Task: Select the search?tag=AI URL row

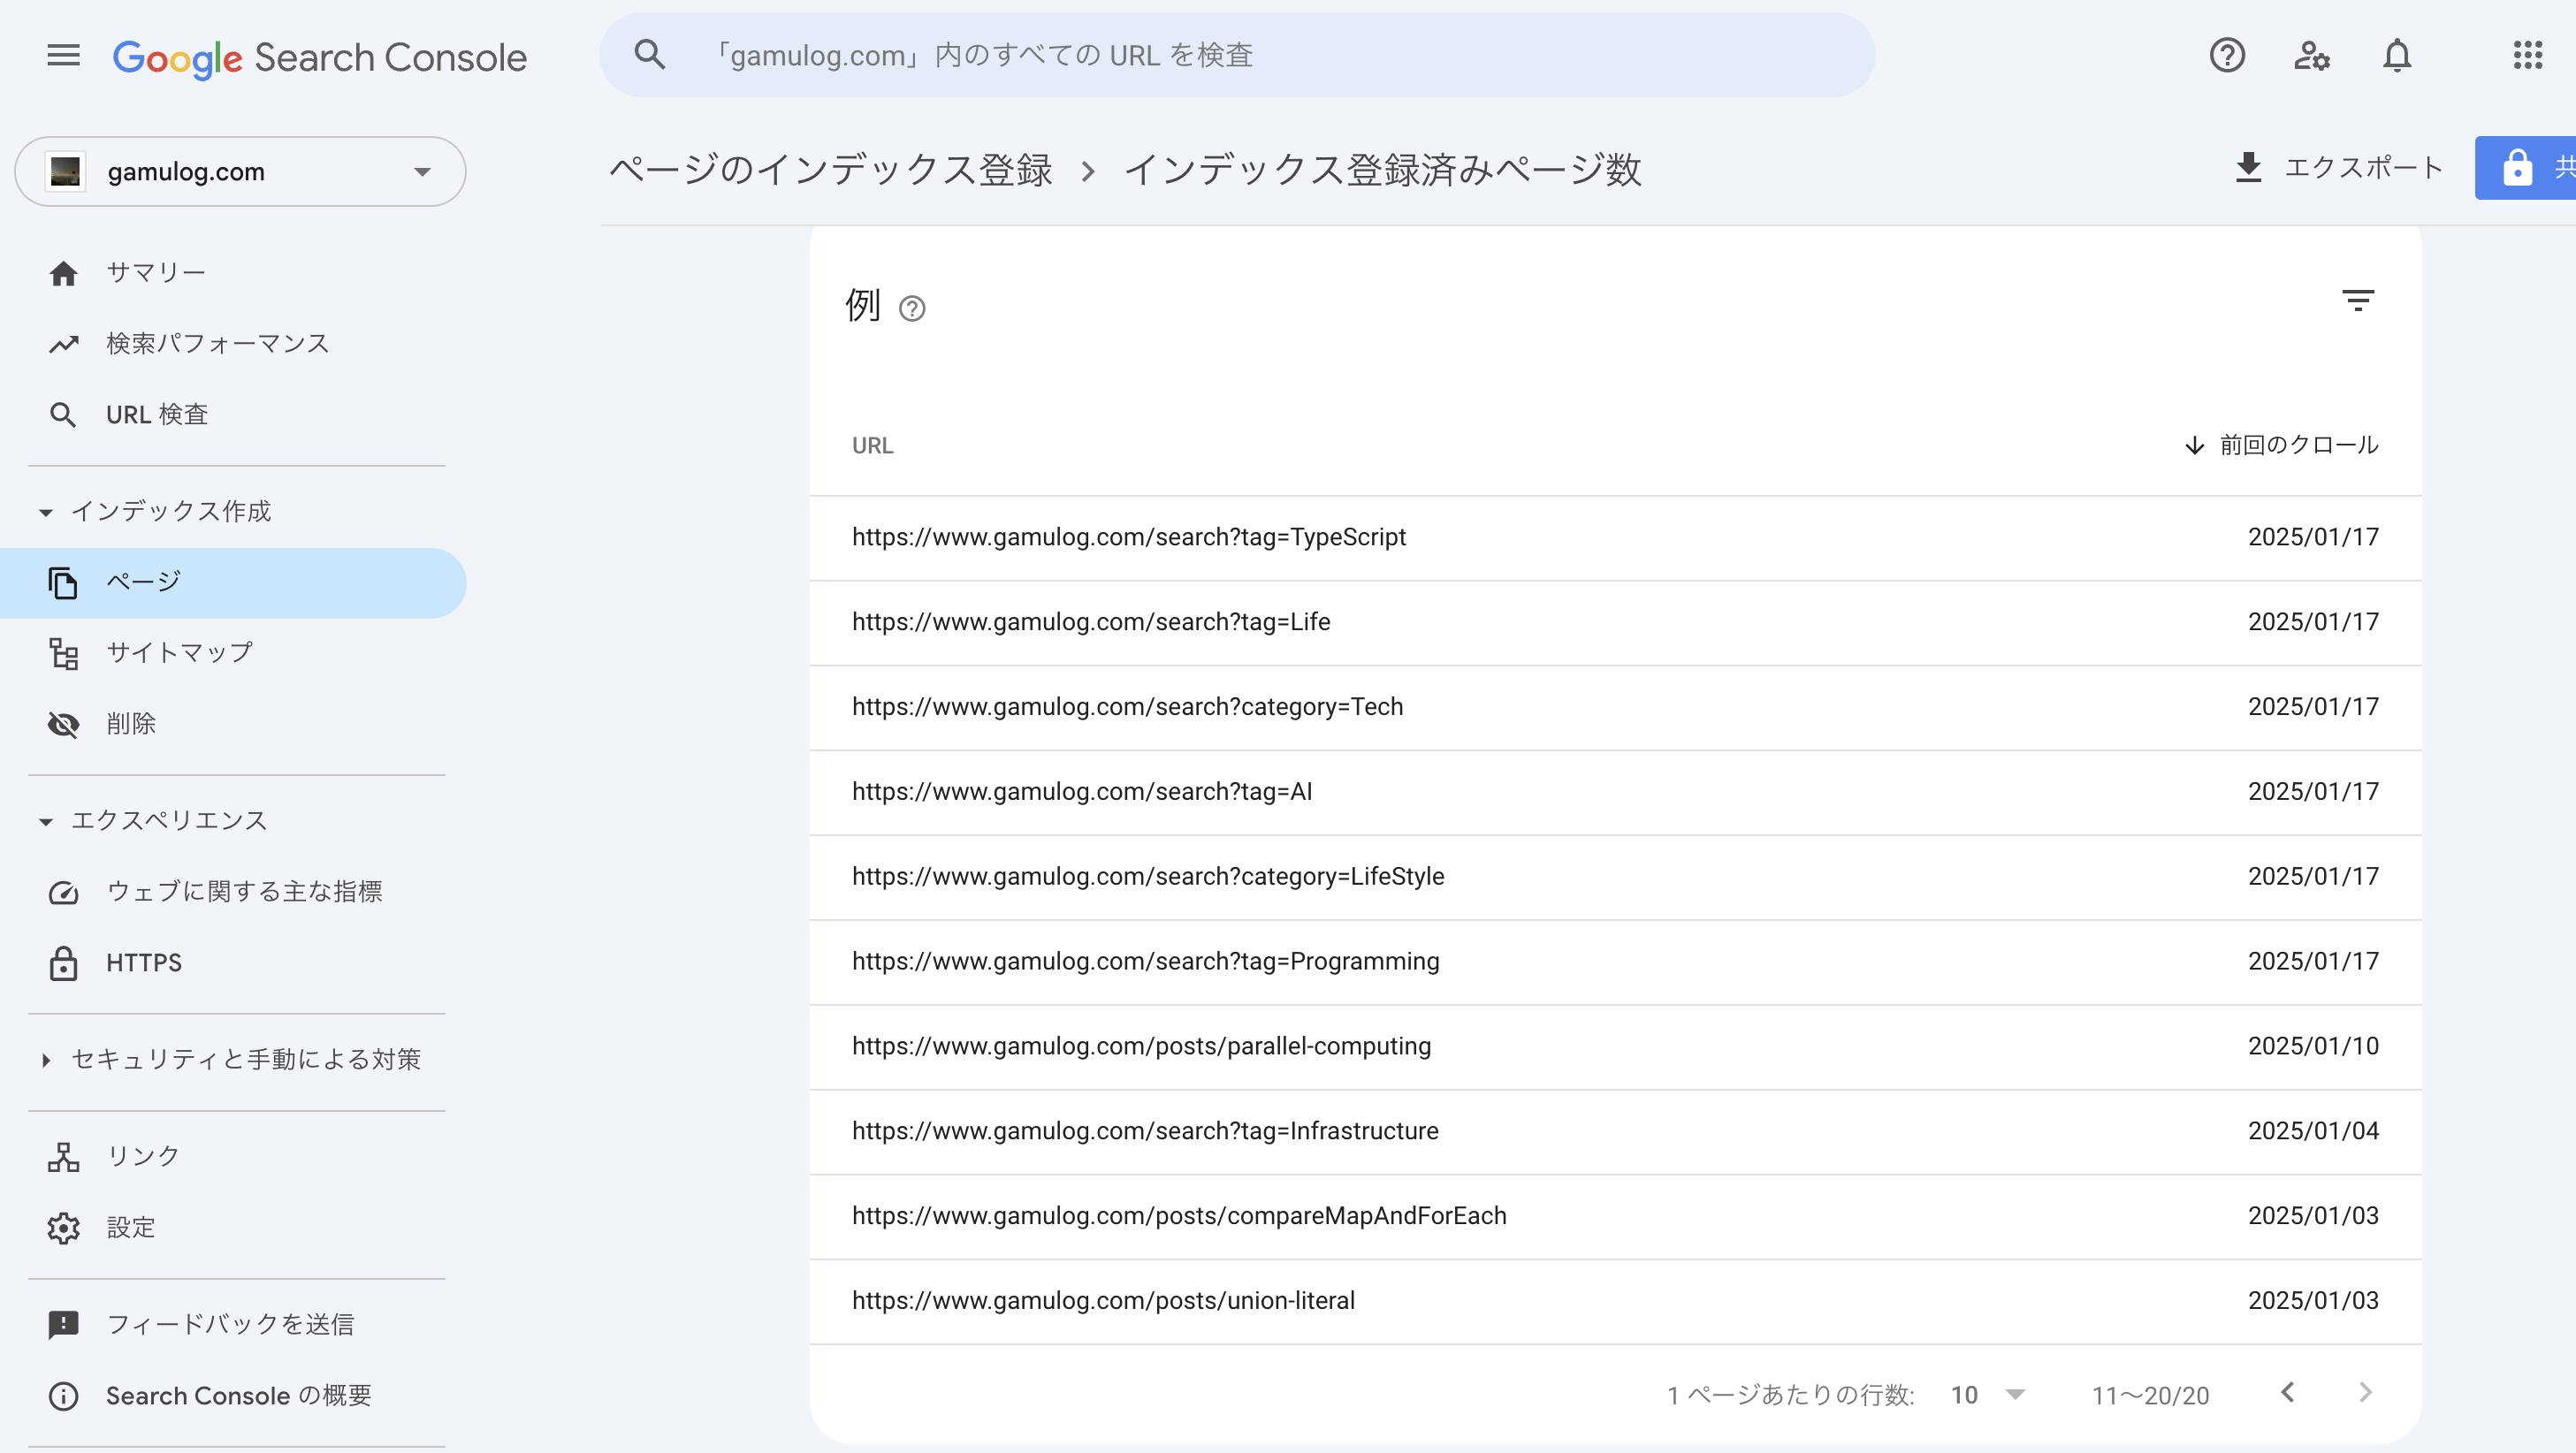Action: pyautogui.click(x=1615, y=792)
